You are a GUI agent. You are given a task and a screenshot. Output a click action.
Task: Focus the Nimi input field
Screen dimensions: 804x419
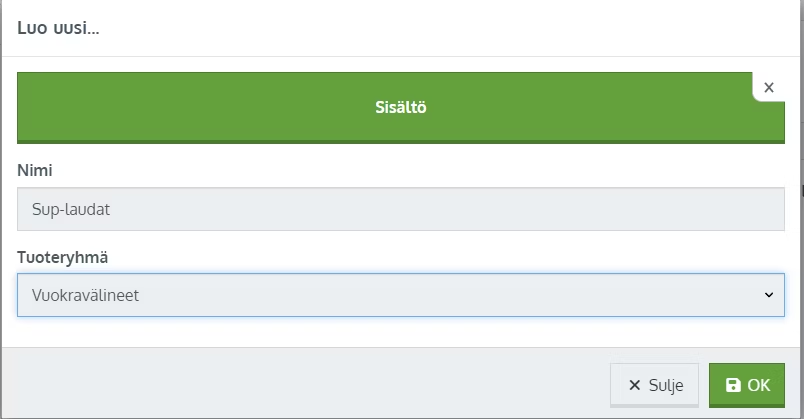click(x=400, y=209)
